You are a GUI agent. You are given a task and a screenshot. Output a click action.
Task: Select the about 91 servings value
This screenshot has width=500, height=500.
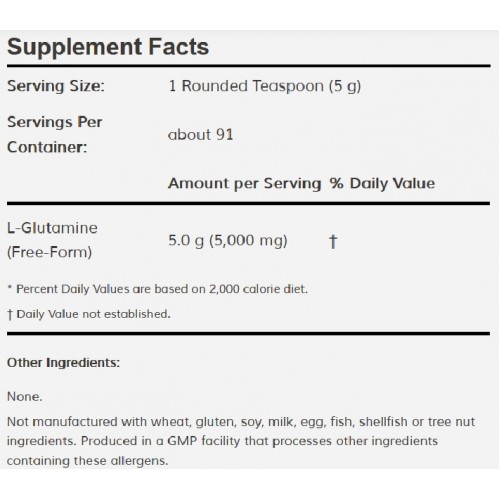tap(201, 135)
